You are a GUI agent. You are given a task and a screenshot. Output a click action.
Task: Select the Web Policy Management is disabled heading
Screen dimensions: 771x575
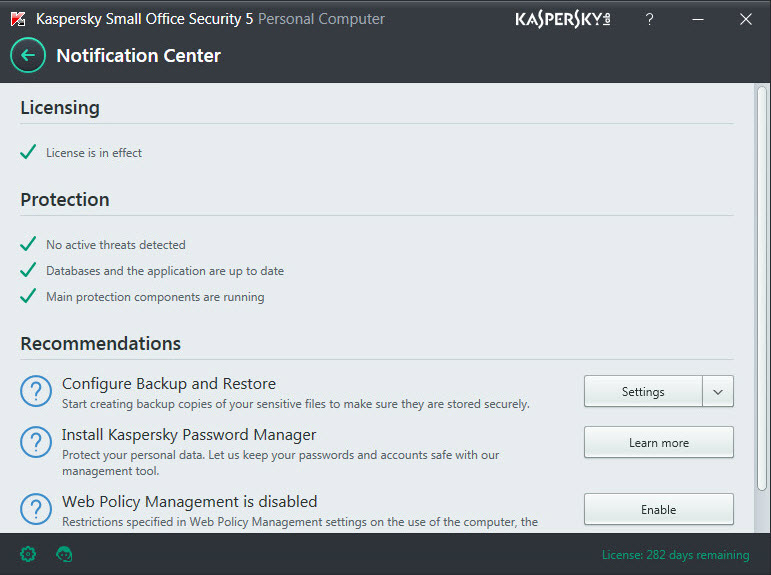click(189, 502)
